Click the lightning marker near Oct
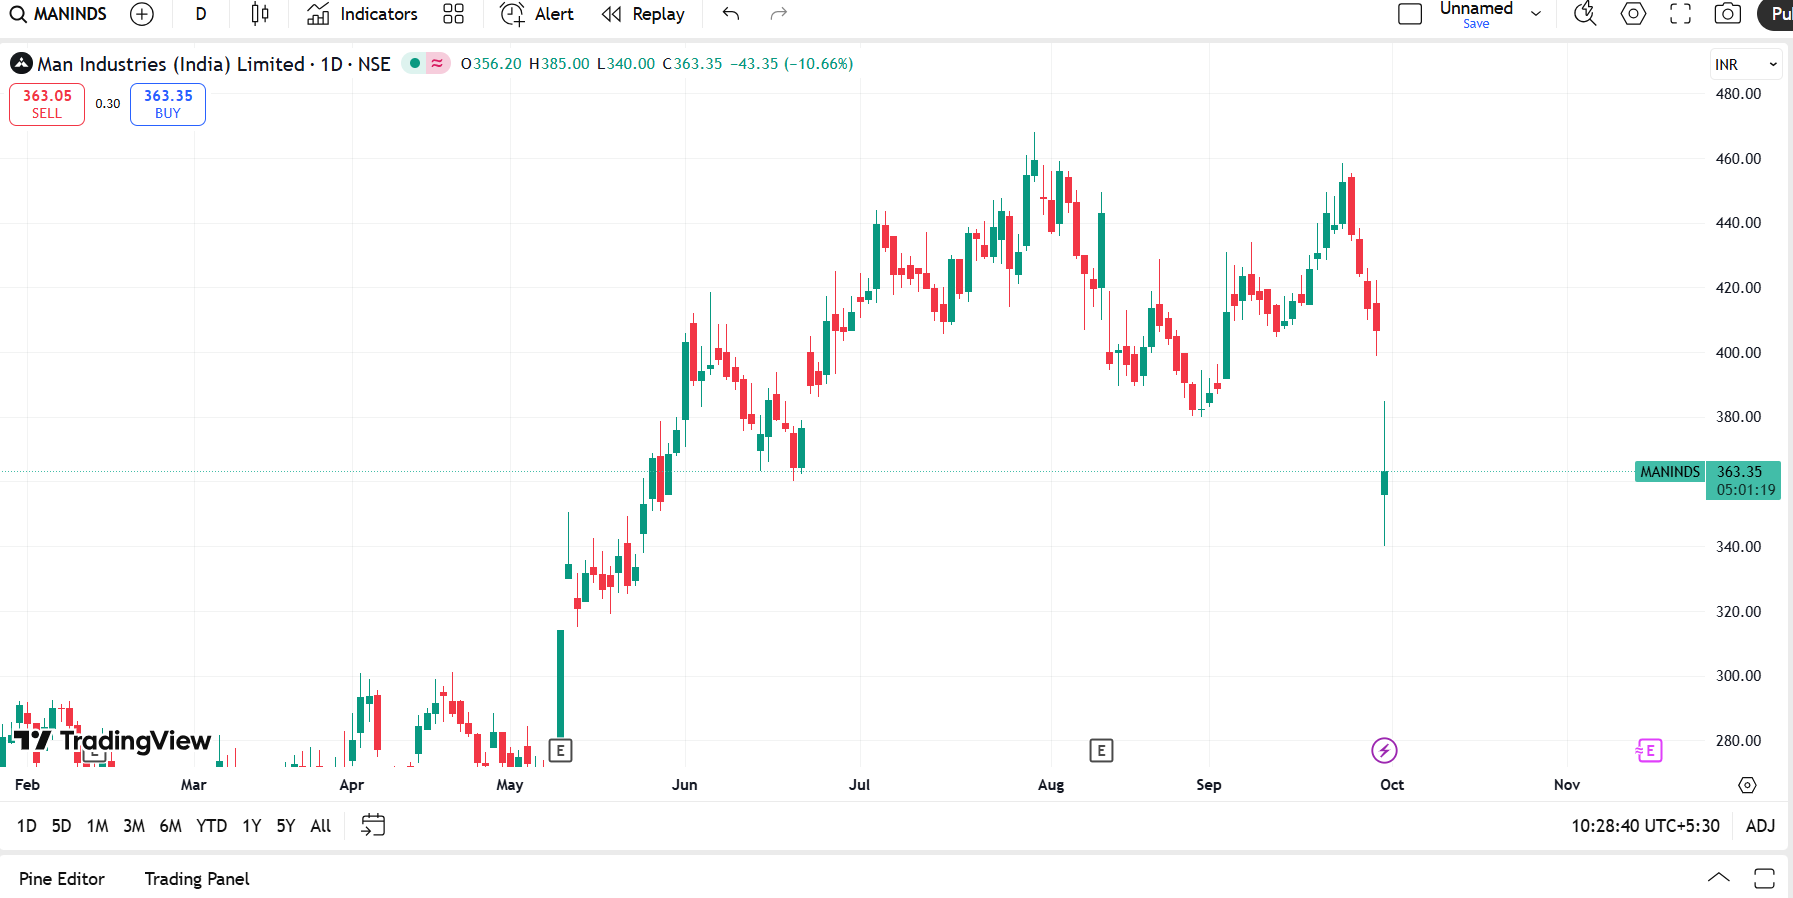Viewport: 1793px width, 898px height. (x=1384, y=750)
